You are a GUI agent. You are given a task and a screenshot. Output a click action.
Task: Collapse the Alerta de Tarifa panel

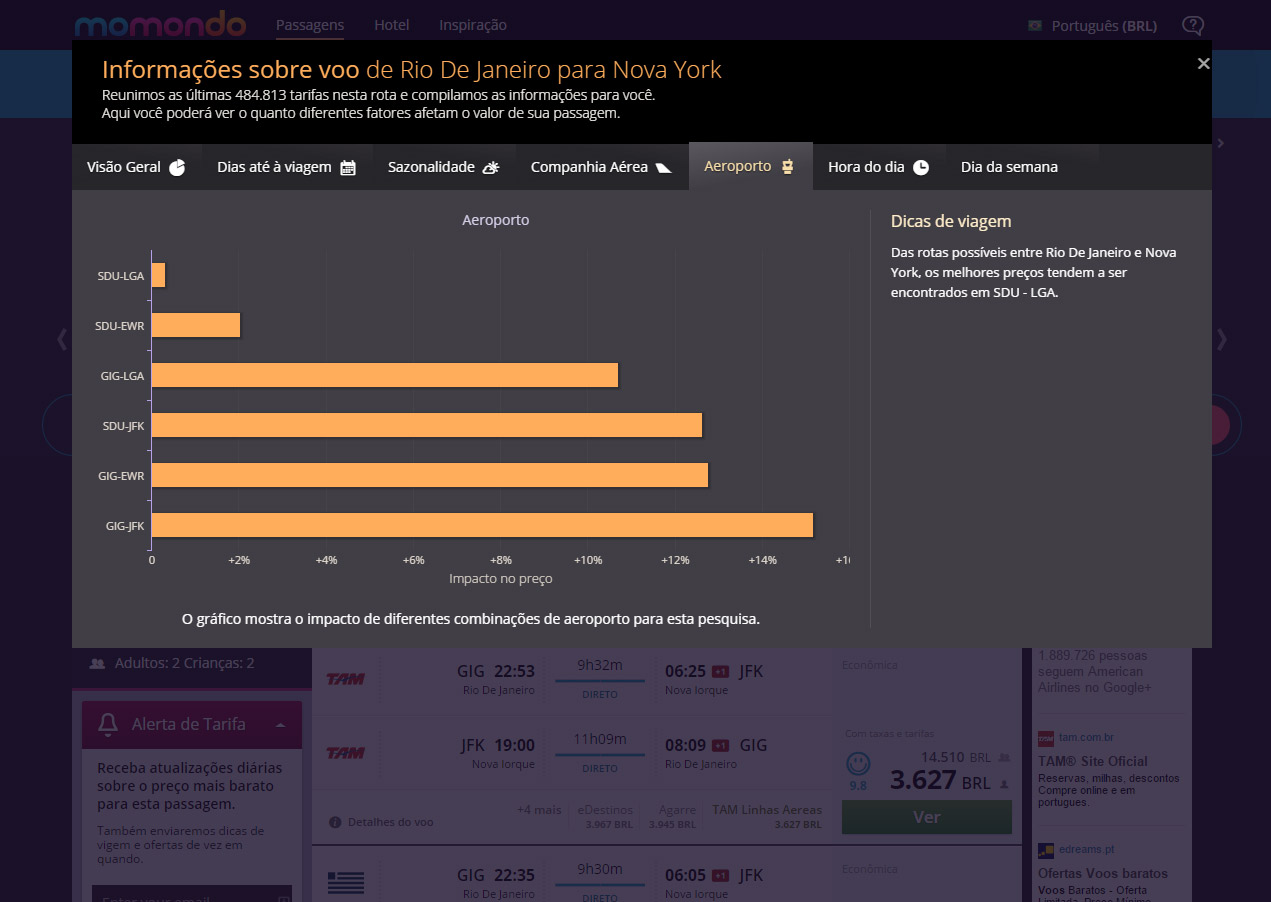[281, 725]
